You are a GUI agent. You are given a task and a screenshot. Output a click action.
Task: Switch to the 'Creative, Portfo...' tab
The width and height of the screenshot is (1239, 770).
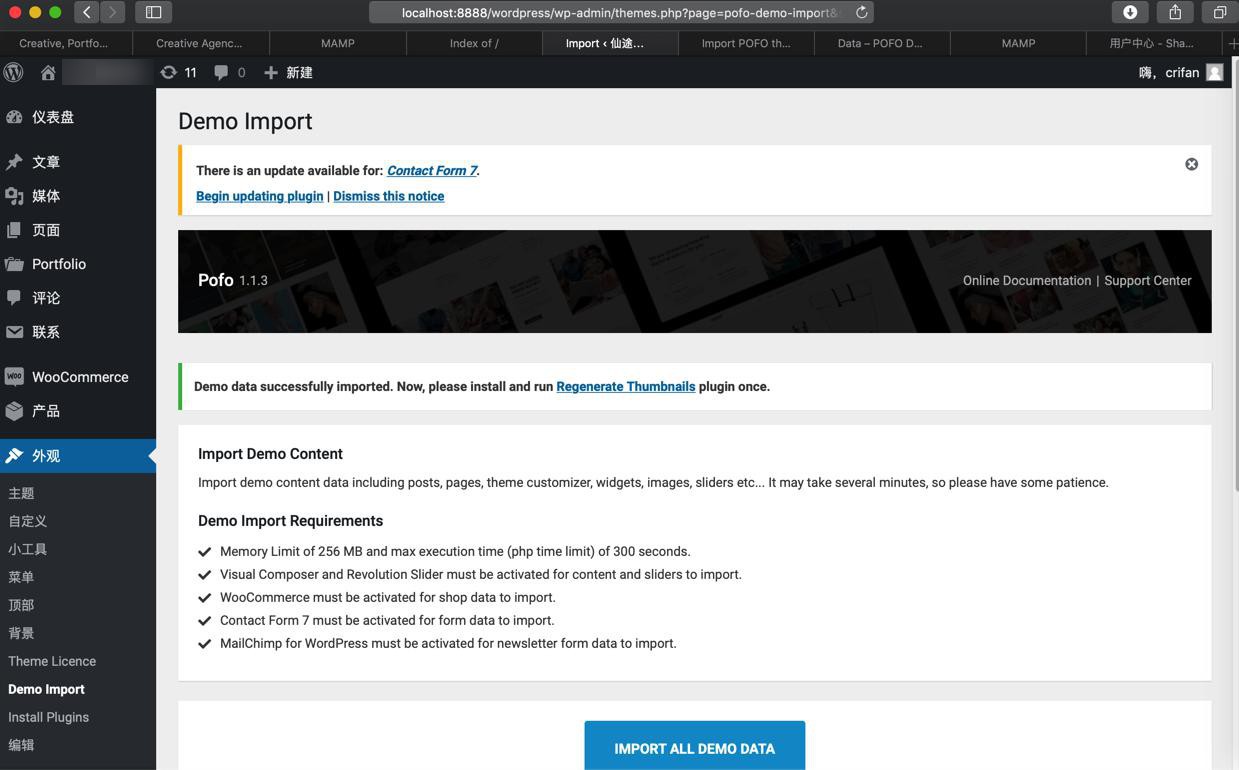(64, 43)
